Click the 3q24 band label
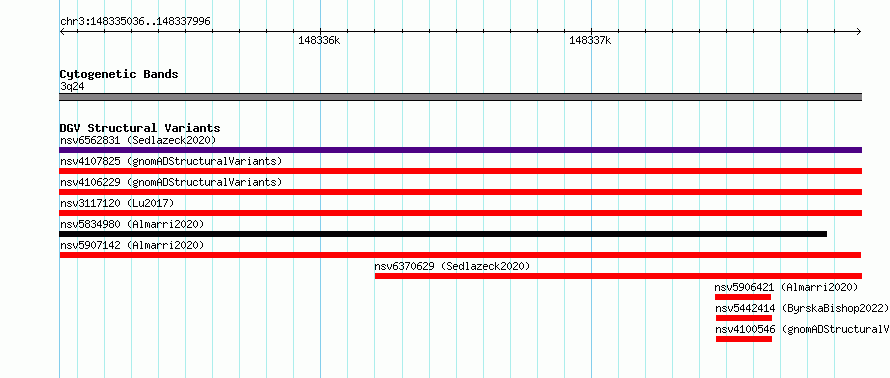Viewport: 890px width, 378px height. [x=72, y=87]
